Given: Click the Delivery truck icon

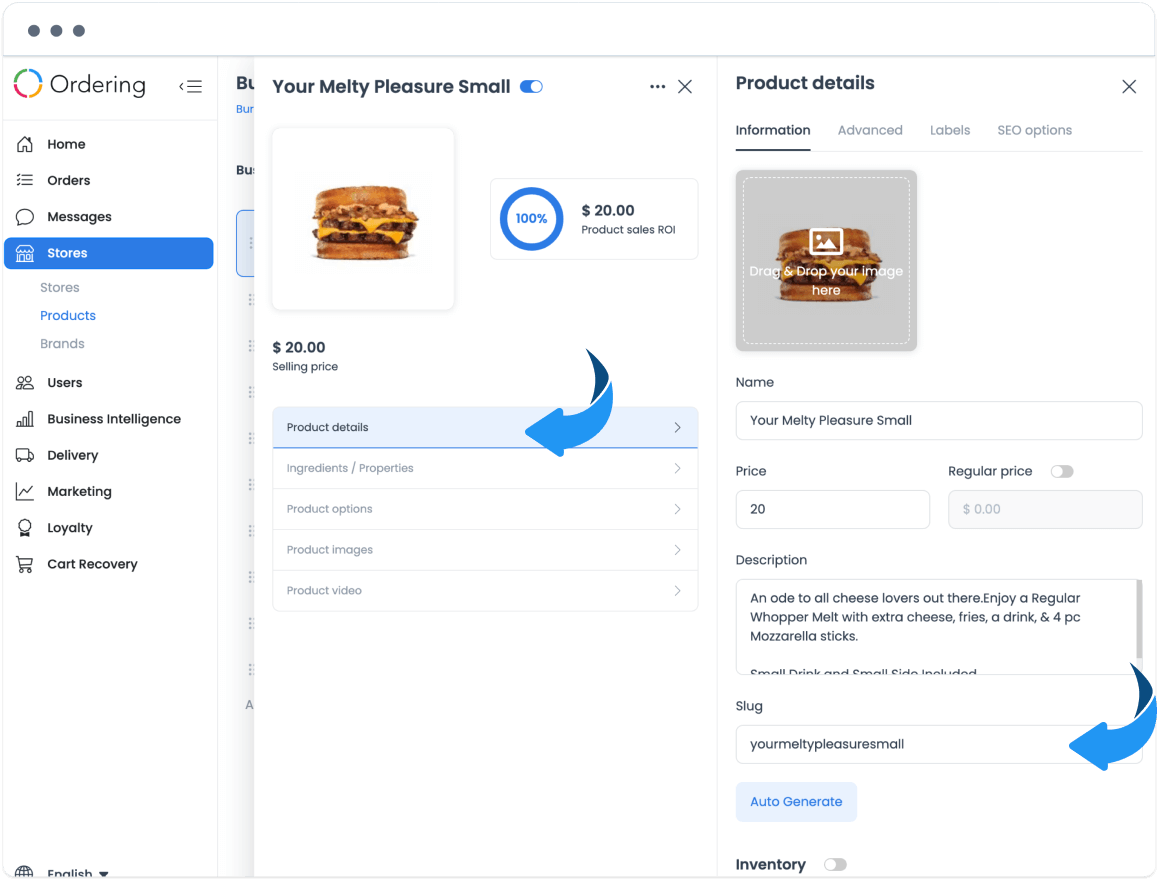Looking at the screenshot, I should 25,455.
